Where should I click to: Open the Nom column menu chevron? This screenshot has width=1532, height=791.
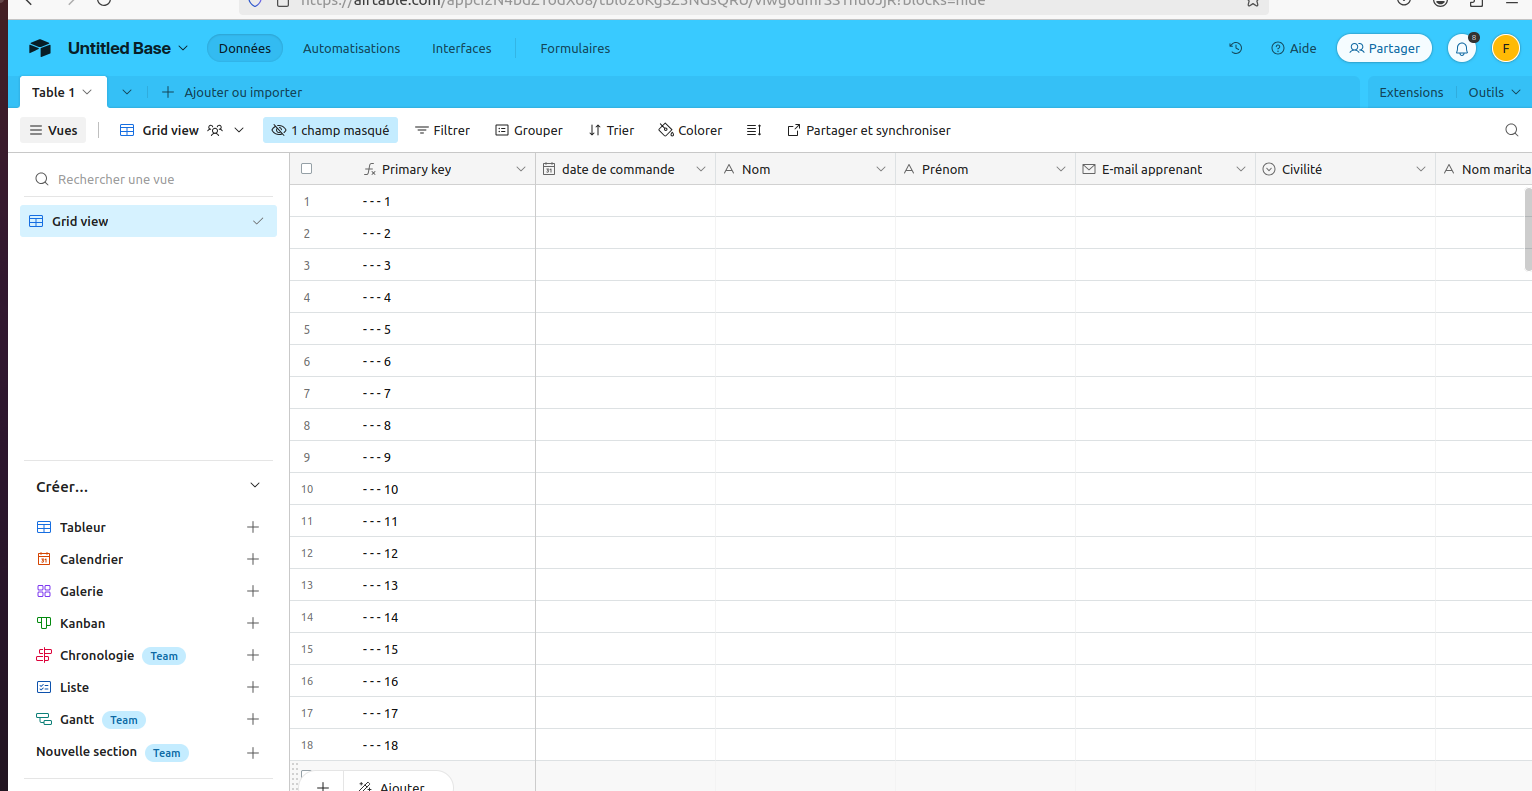click(881, 169)
